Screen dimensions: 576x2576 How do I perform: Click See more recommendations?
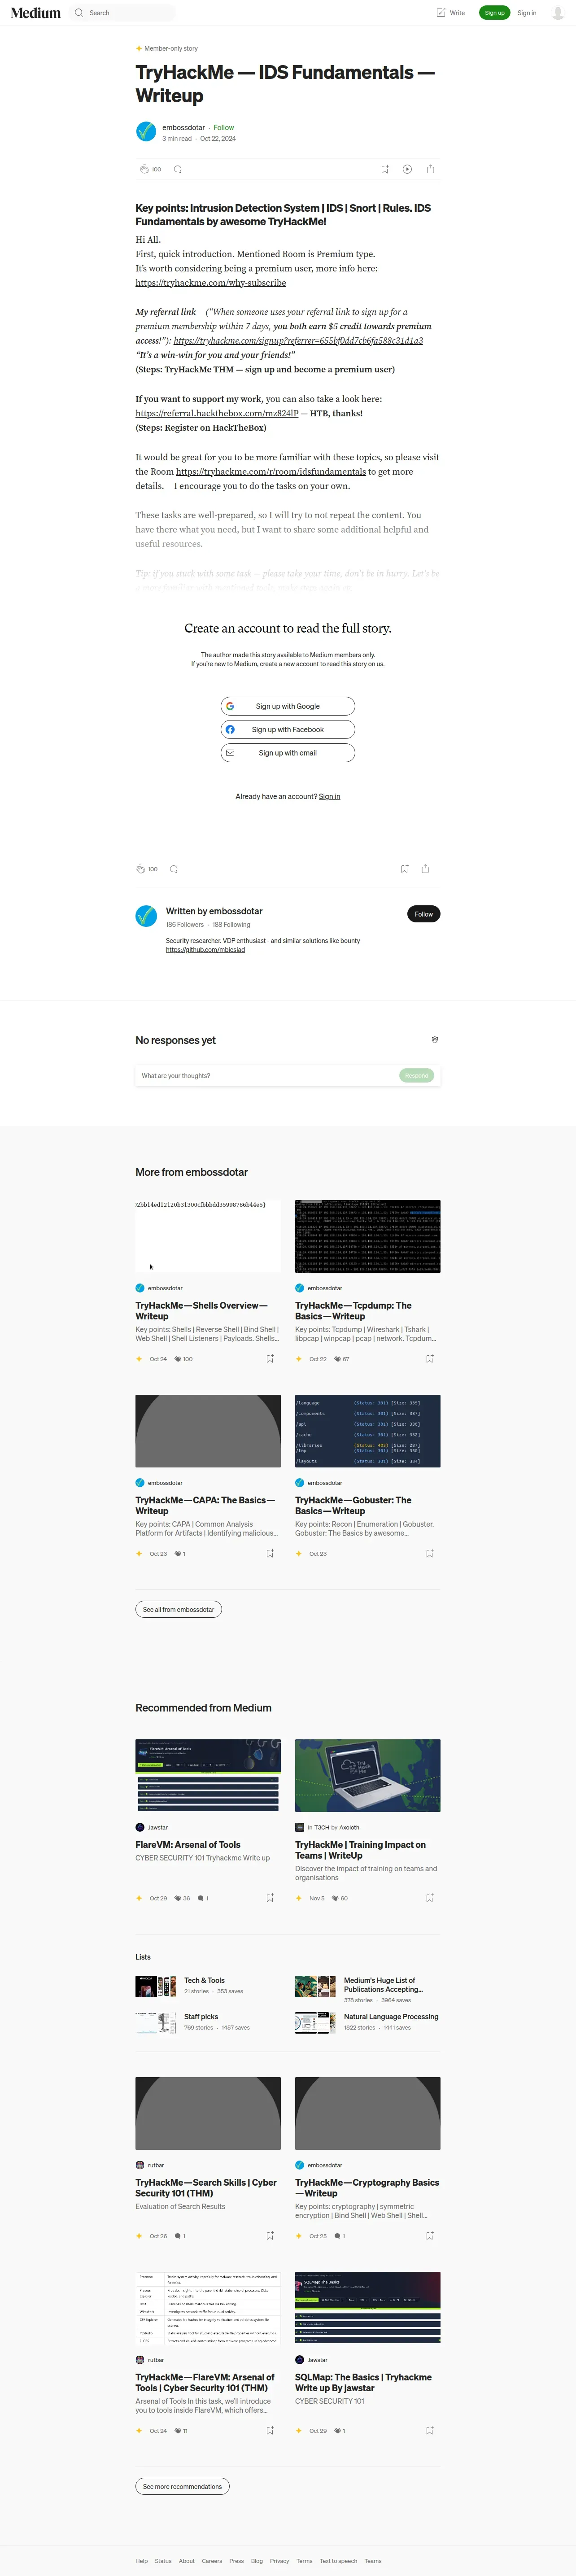pyautogui.click(x=182, y=2487)
